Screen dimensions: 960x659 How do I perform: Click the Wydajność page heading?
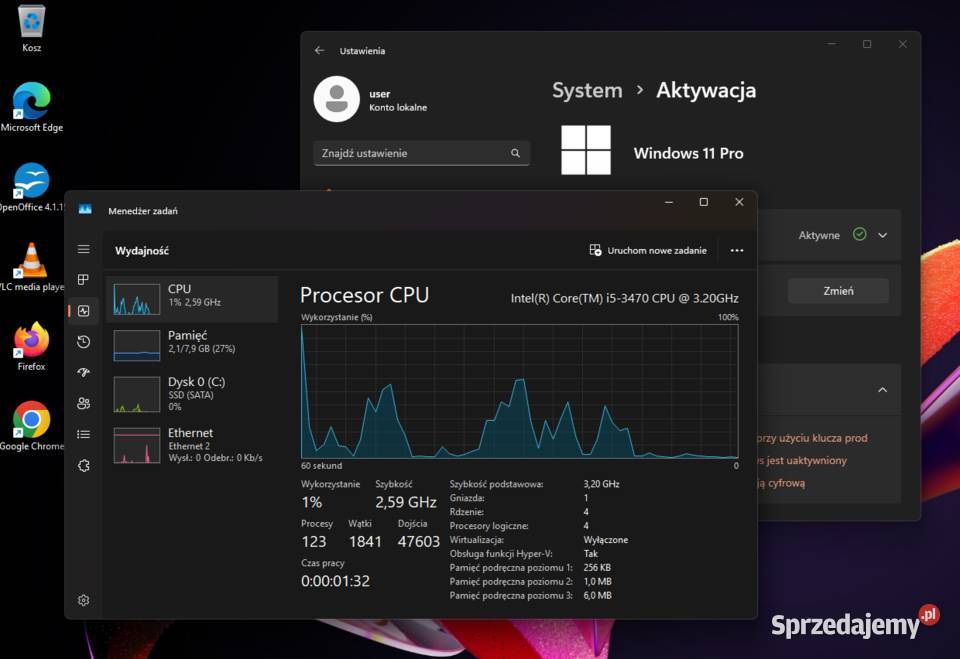142,250
